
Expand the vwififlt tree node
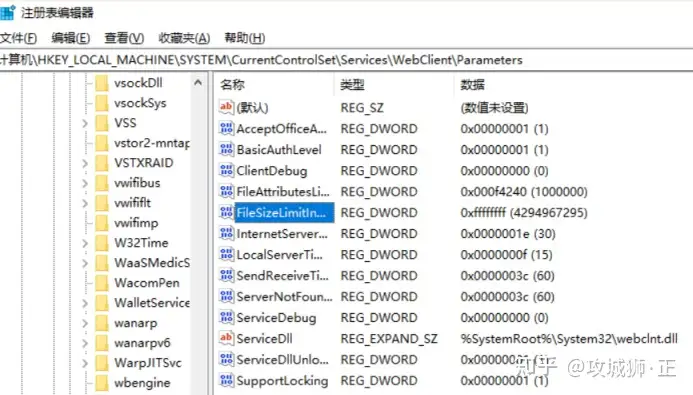coord(85,203)
